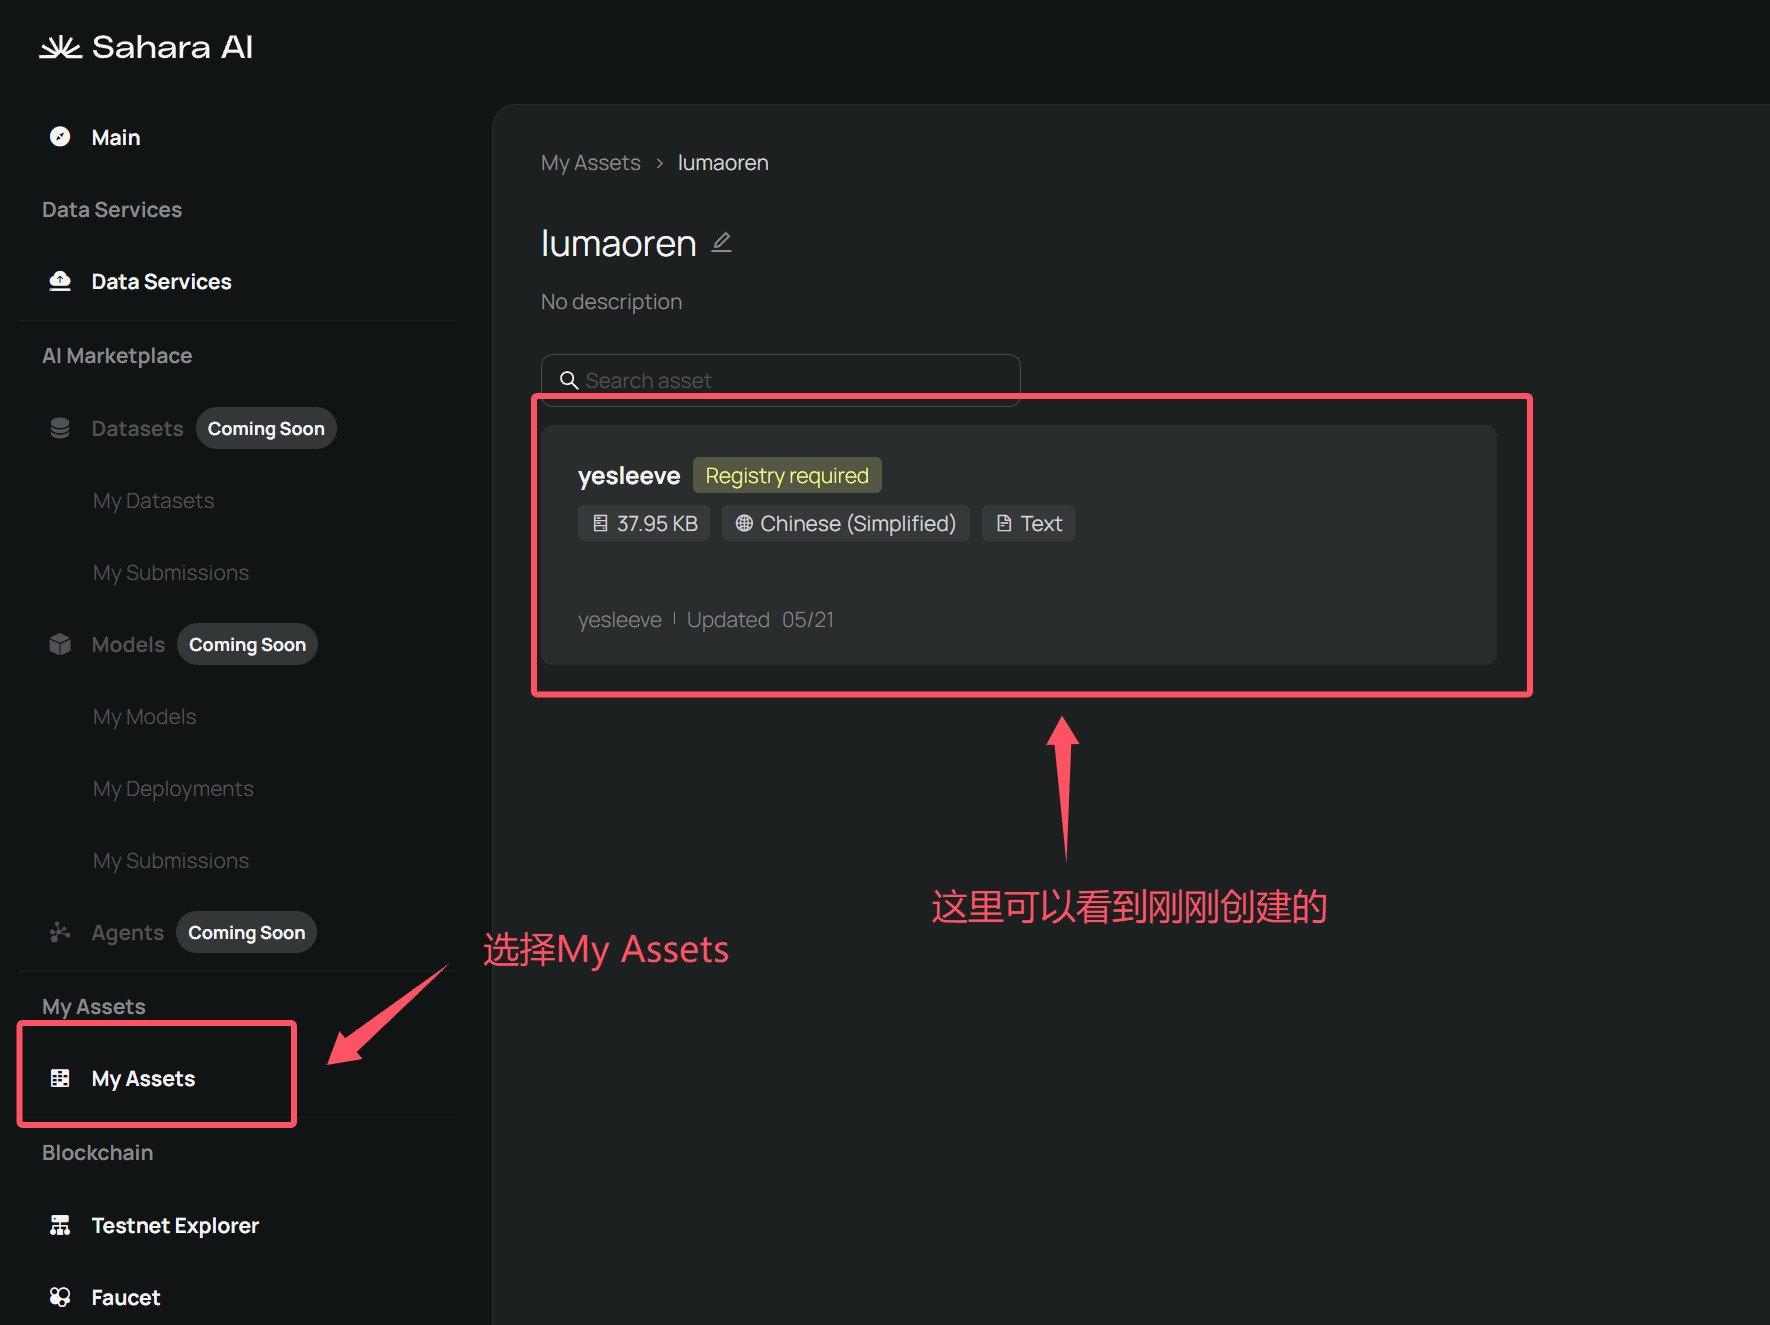Click the Search asset field

780,380
